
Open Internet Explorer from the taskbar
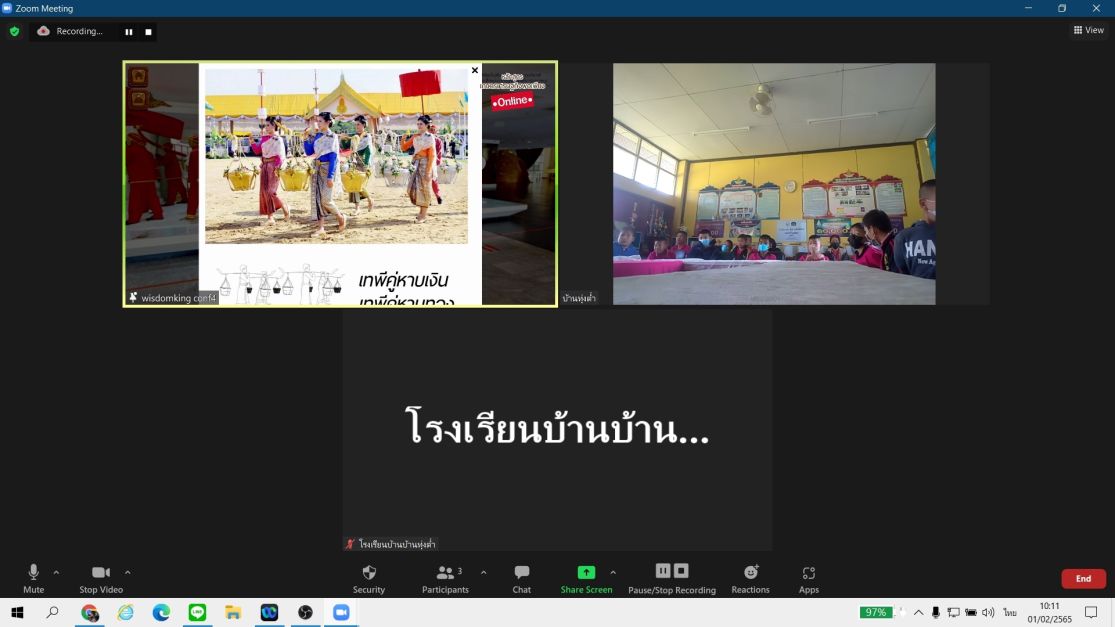coord(125,612)
